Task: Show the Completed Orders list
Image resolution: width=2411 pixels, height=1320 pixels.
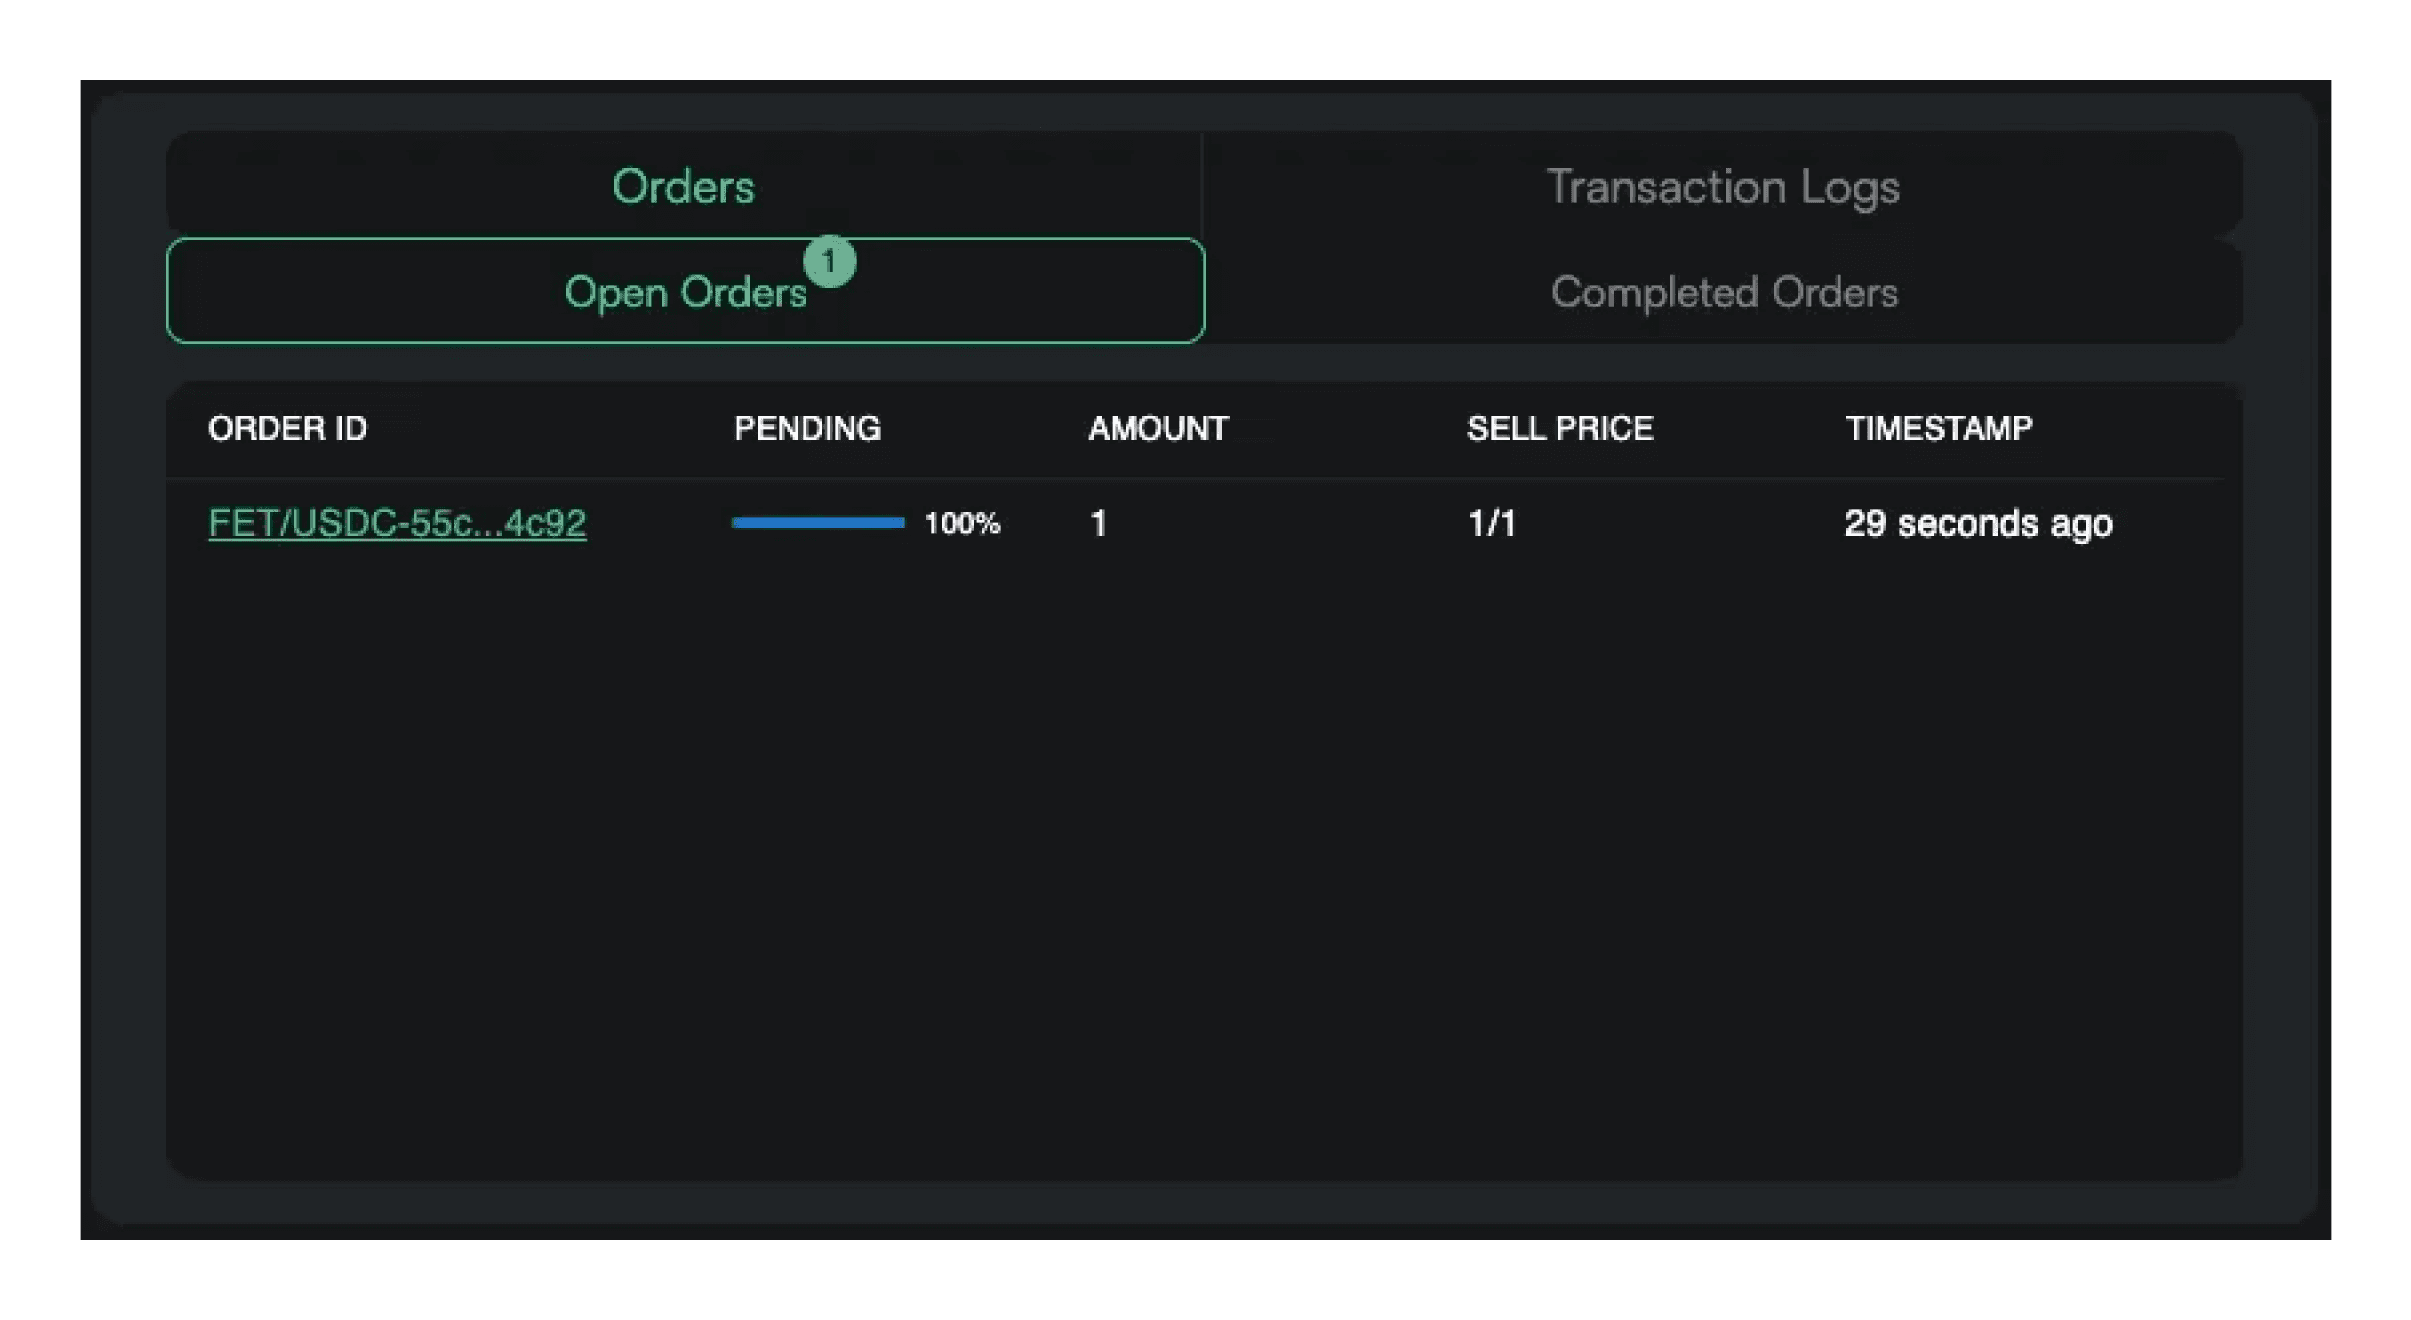Action: 1723,292
